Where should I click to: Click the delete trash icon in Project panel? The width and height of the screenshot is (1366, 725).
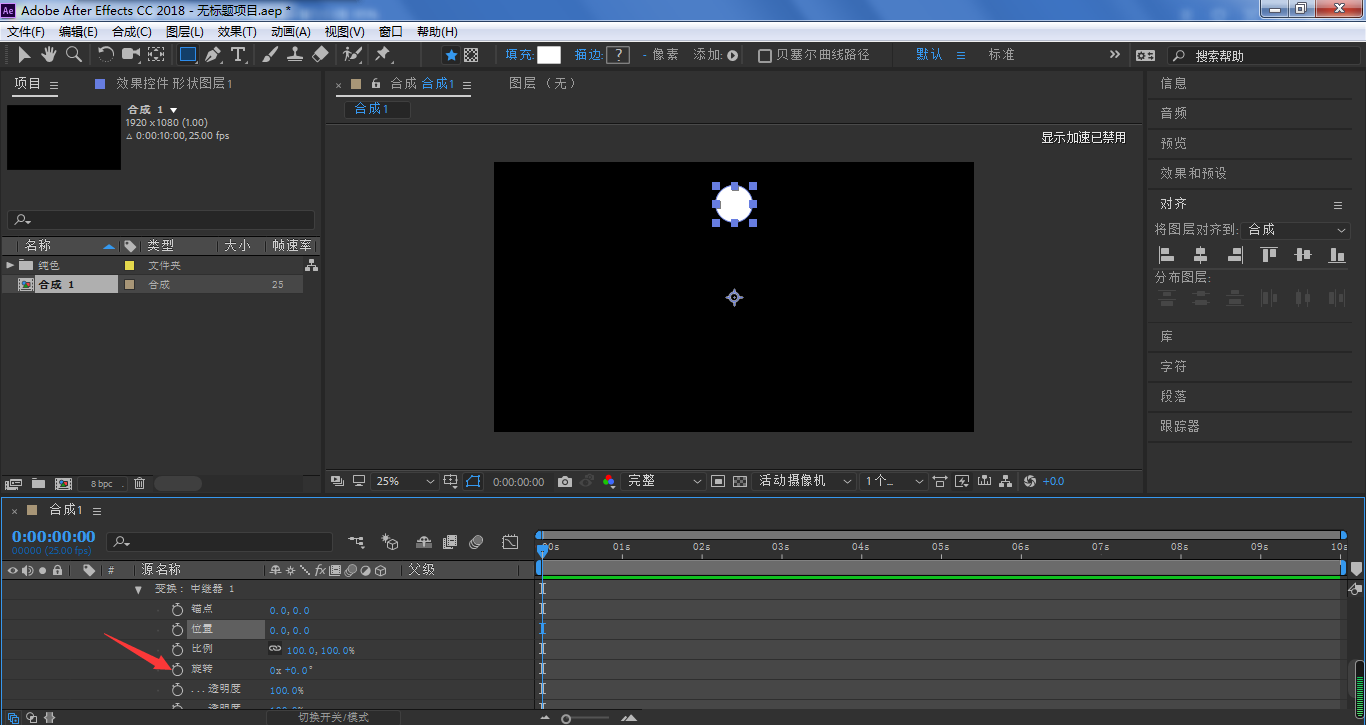click(139, 484)
